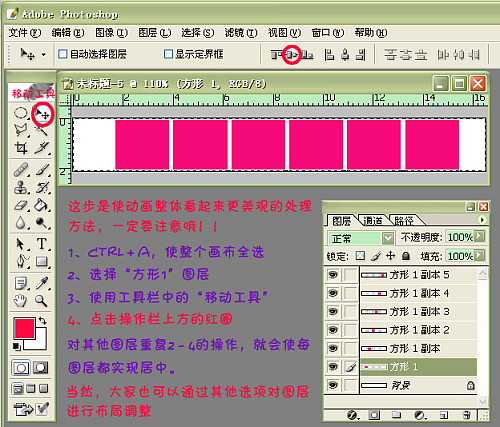The image size is (500, 427).
Task: Select the Elliptical Marquee tool
Action: 21,113
